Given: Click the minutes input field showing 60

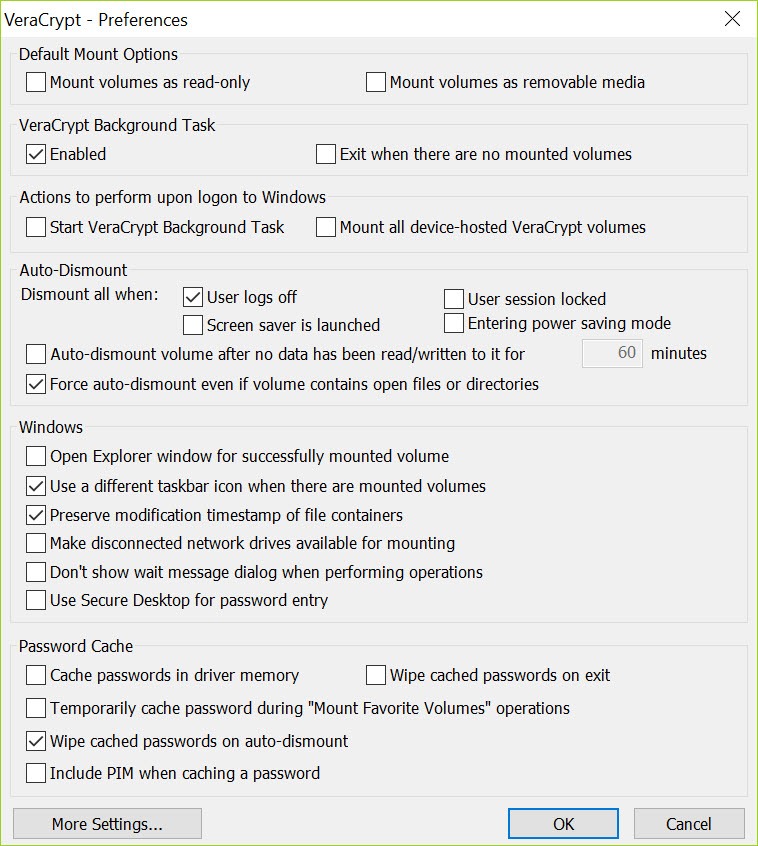Looking at the screenshot, I should pyautogui.click(x=612, y=353).
